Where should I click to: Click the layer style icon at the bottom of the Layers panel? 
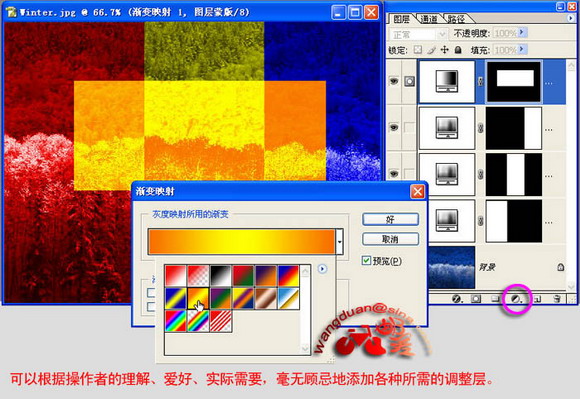point(457,298)
